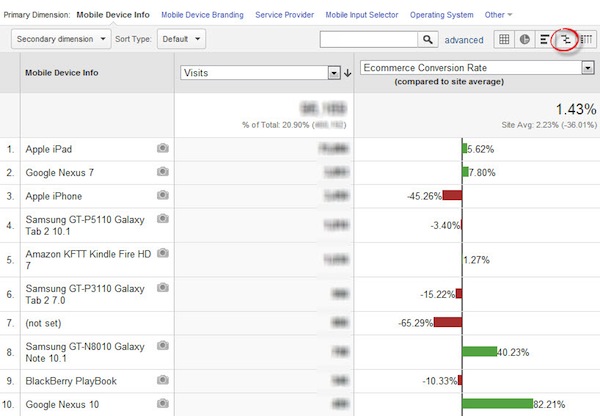The width and height of the screenshot is (600, 416).
Task: Click the 82.21% green comparison bar
Action: [497, 403]
